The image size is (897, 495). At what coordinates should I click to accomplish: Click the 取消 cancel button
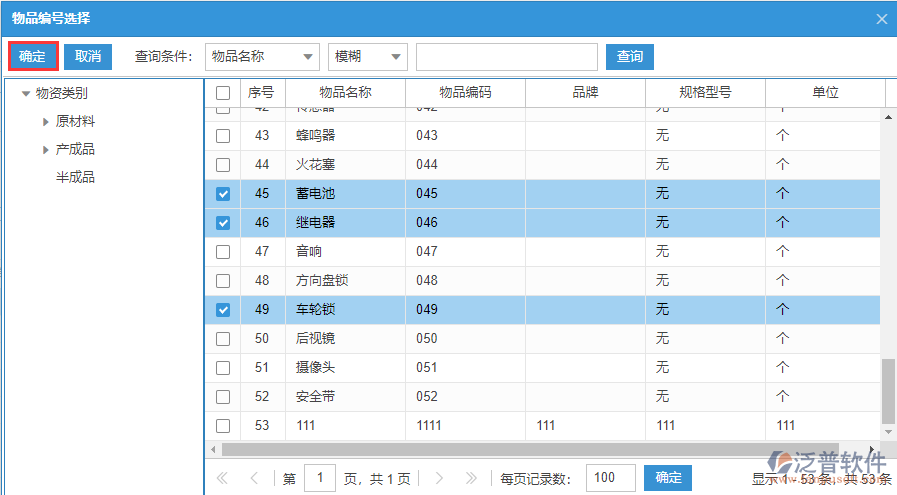[88, 57]
